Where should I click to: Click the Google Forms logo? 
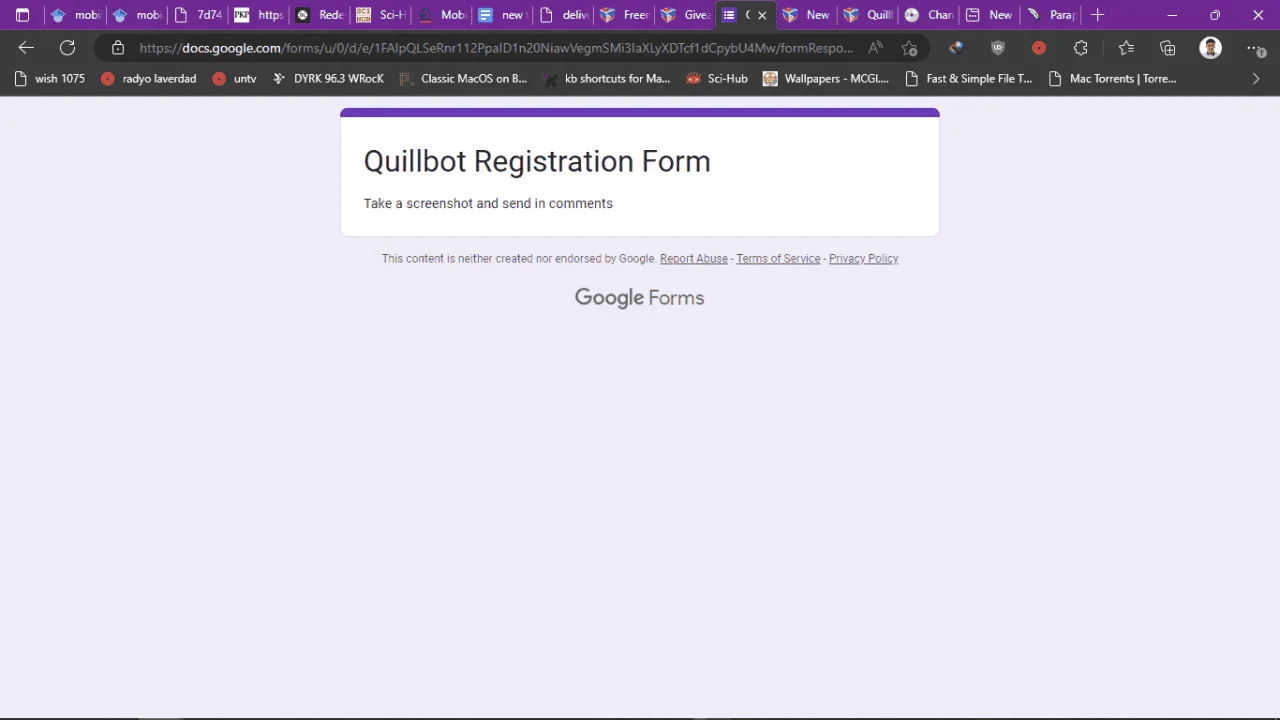pyautogui.click(x=640, y=298)
